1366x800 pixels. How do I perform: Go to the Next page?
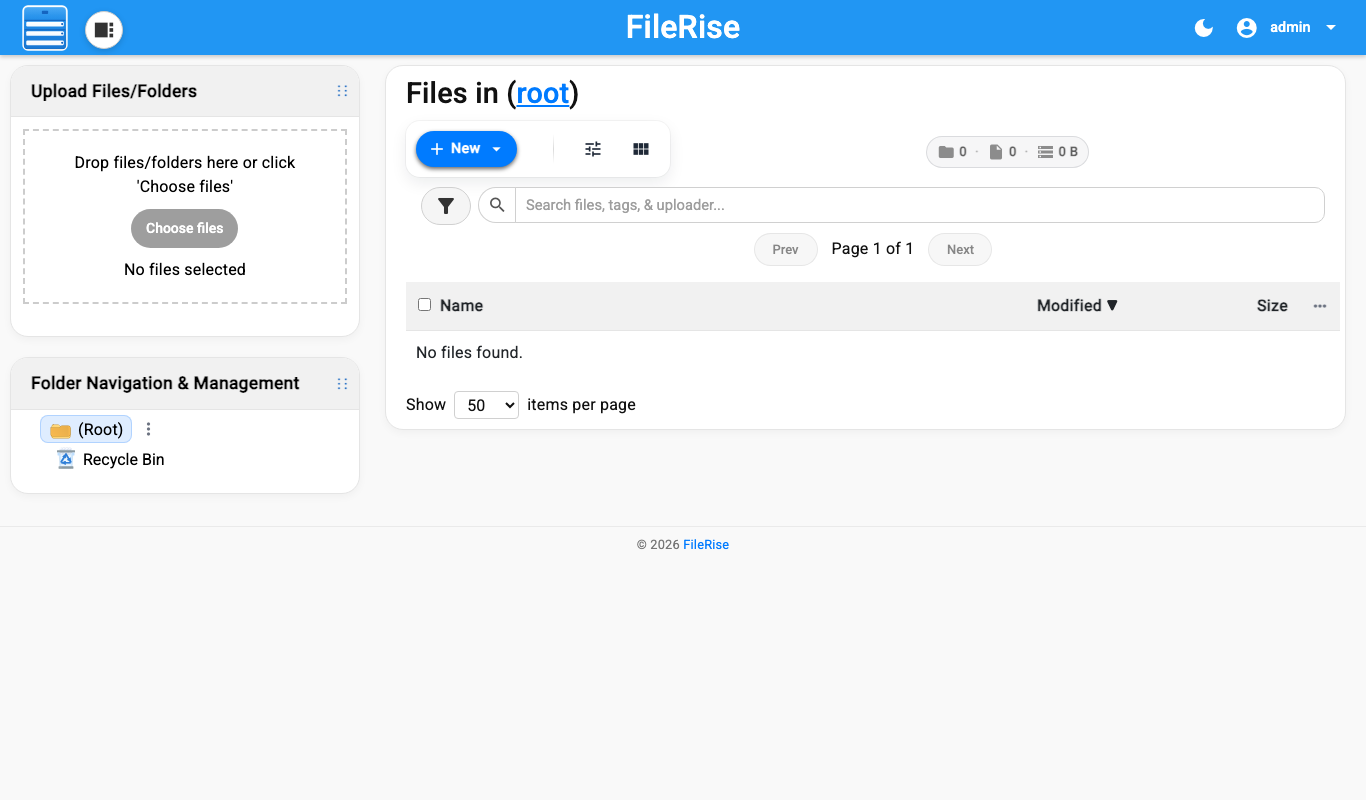(960, 250)
